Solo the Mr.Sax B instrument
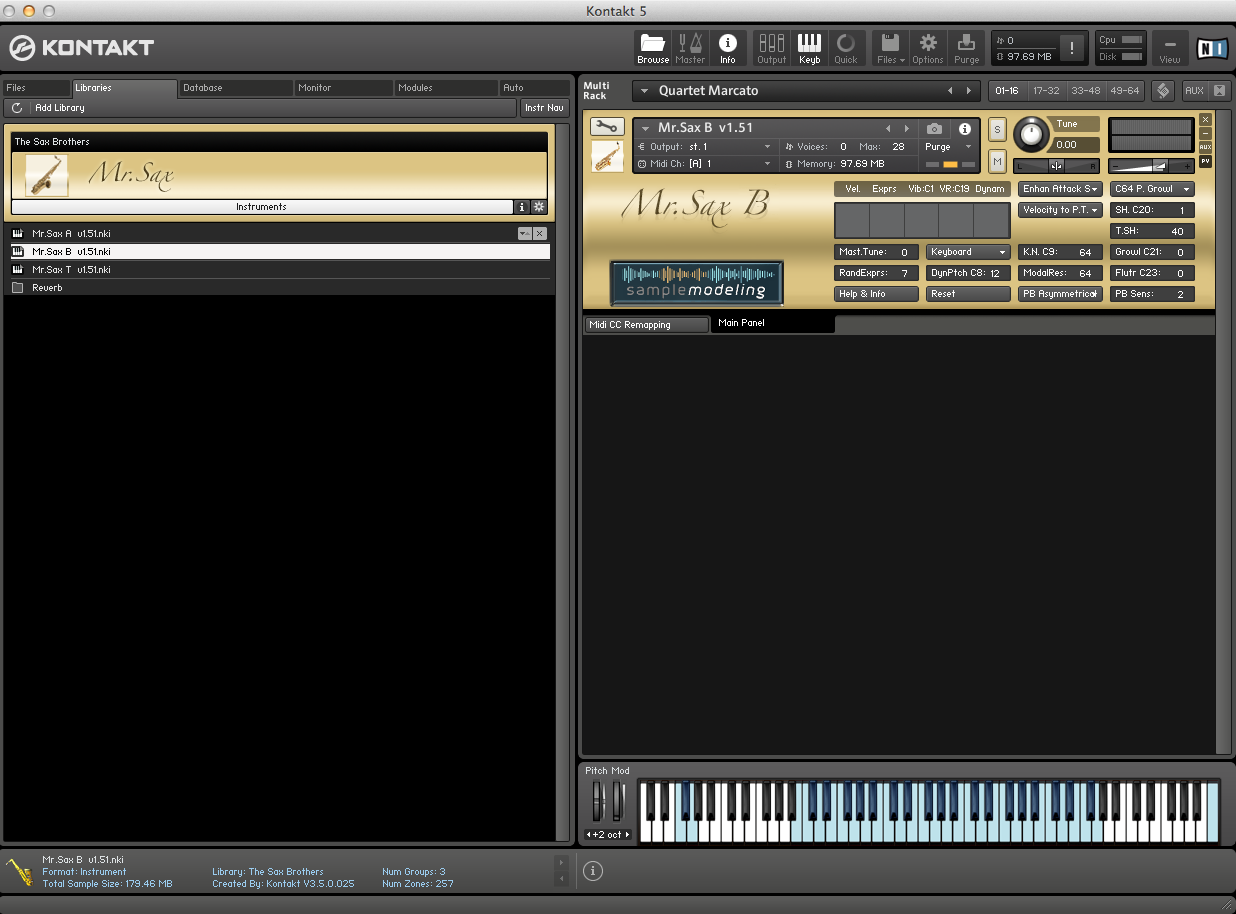1236x914 pixels. [997, 129]
